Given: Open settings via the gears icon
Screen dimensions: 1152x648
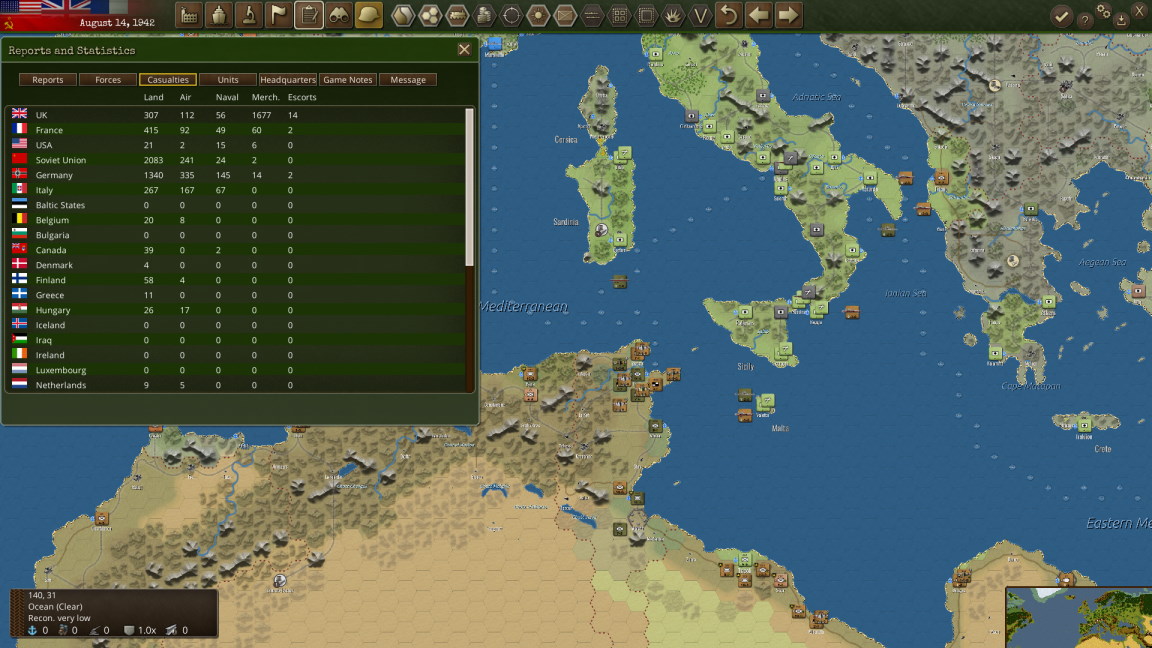Looking at the screenshot, I should click(x=1103, y=11).
